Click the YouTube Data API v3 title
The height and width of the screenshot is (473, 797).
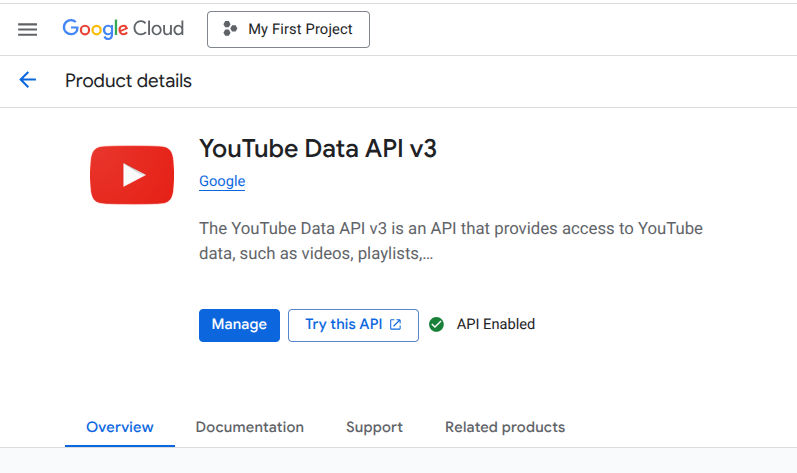(x=318, y=148)
